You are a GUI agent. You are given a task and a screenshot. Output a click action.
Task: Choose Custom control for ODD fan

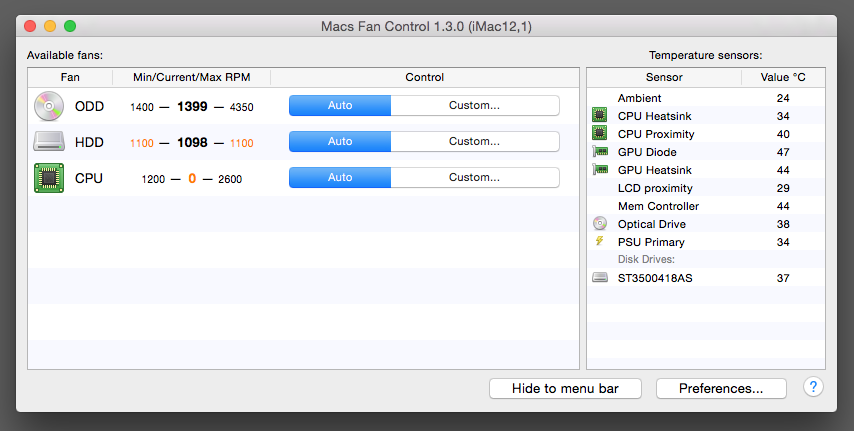pyautogui.click(x=474, y=106)
